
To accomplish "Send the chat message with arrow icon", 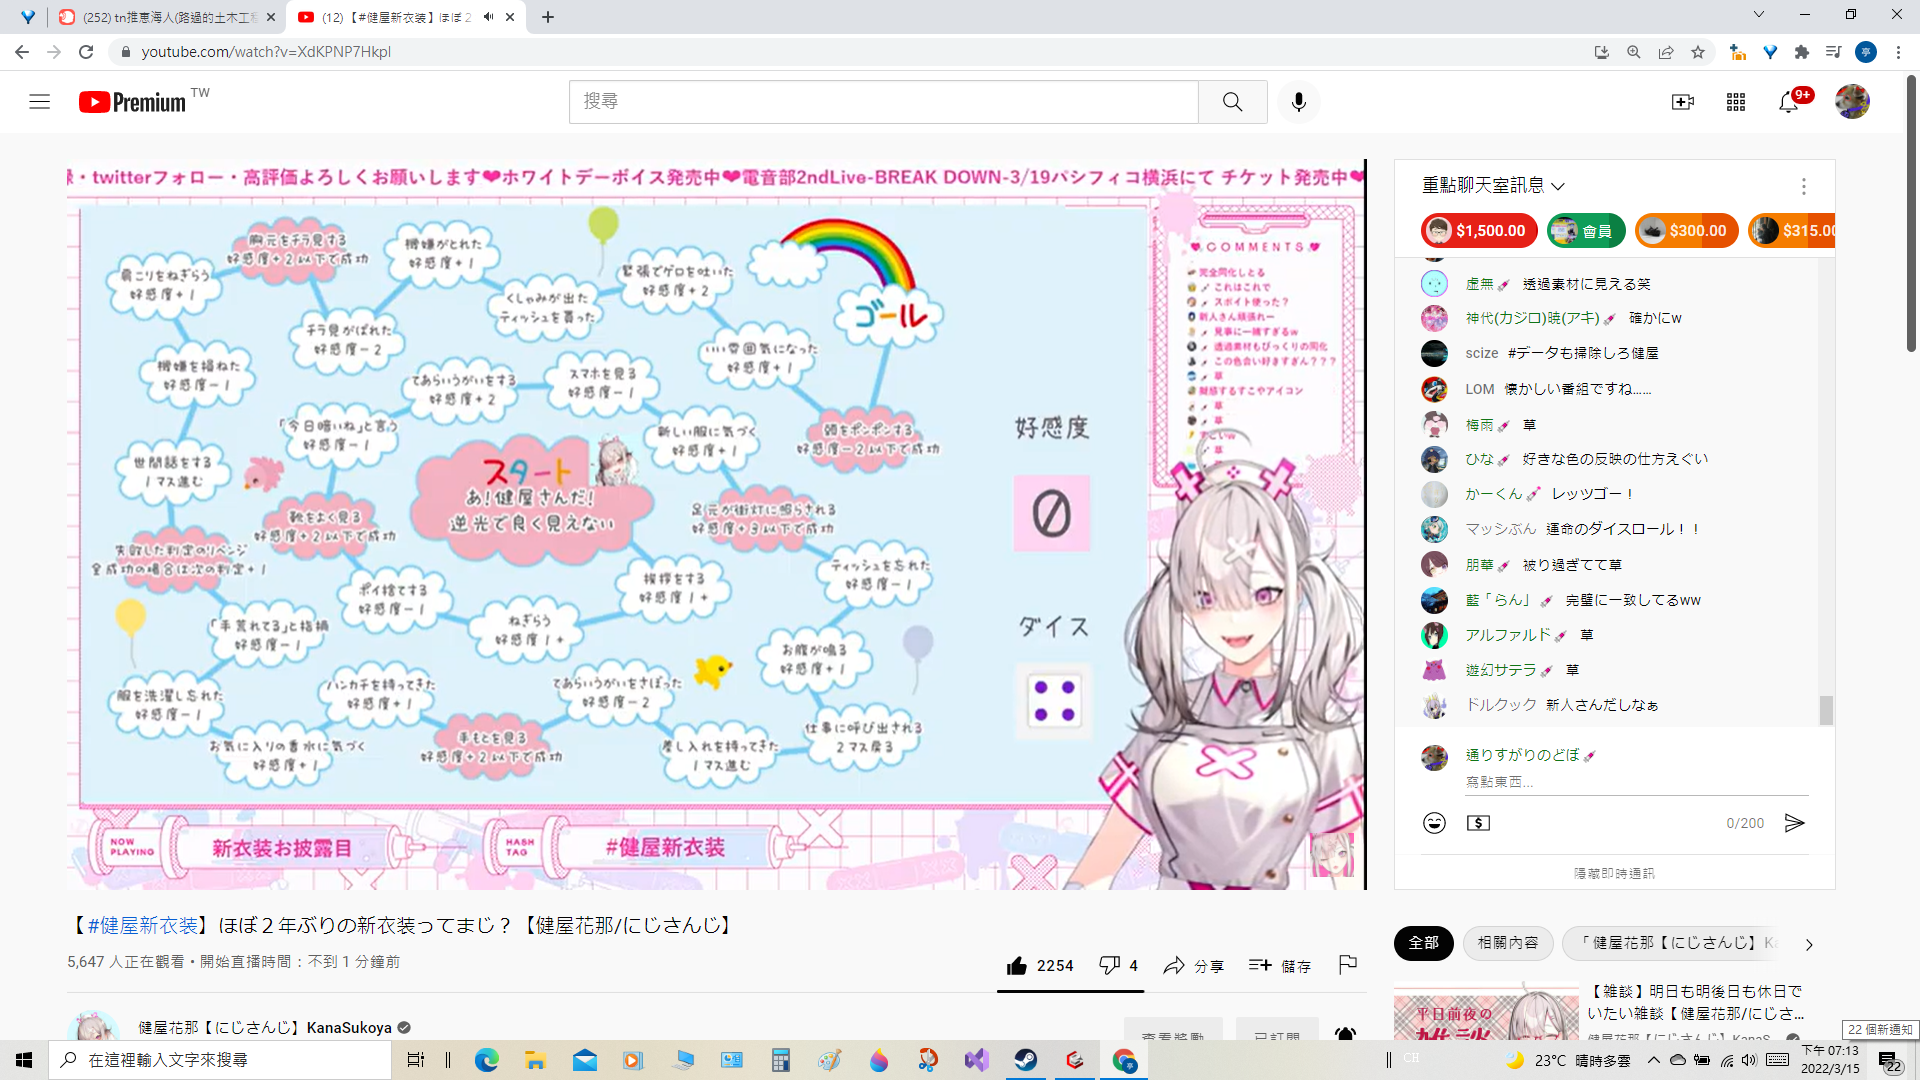I will (x=1794, y=822).
